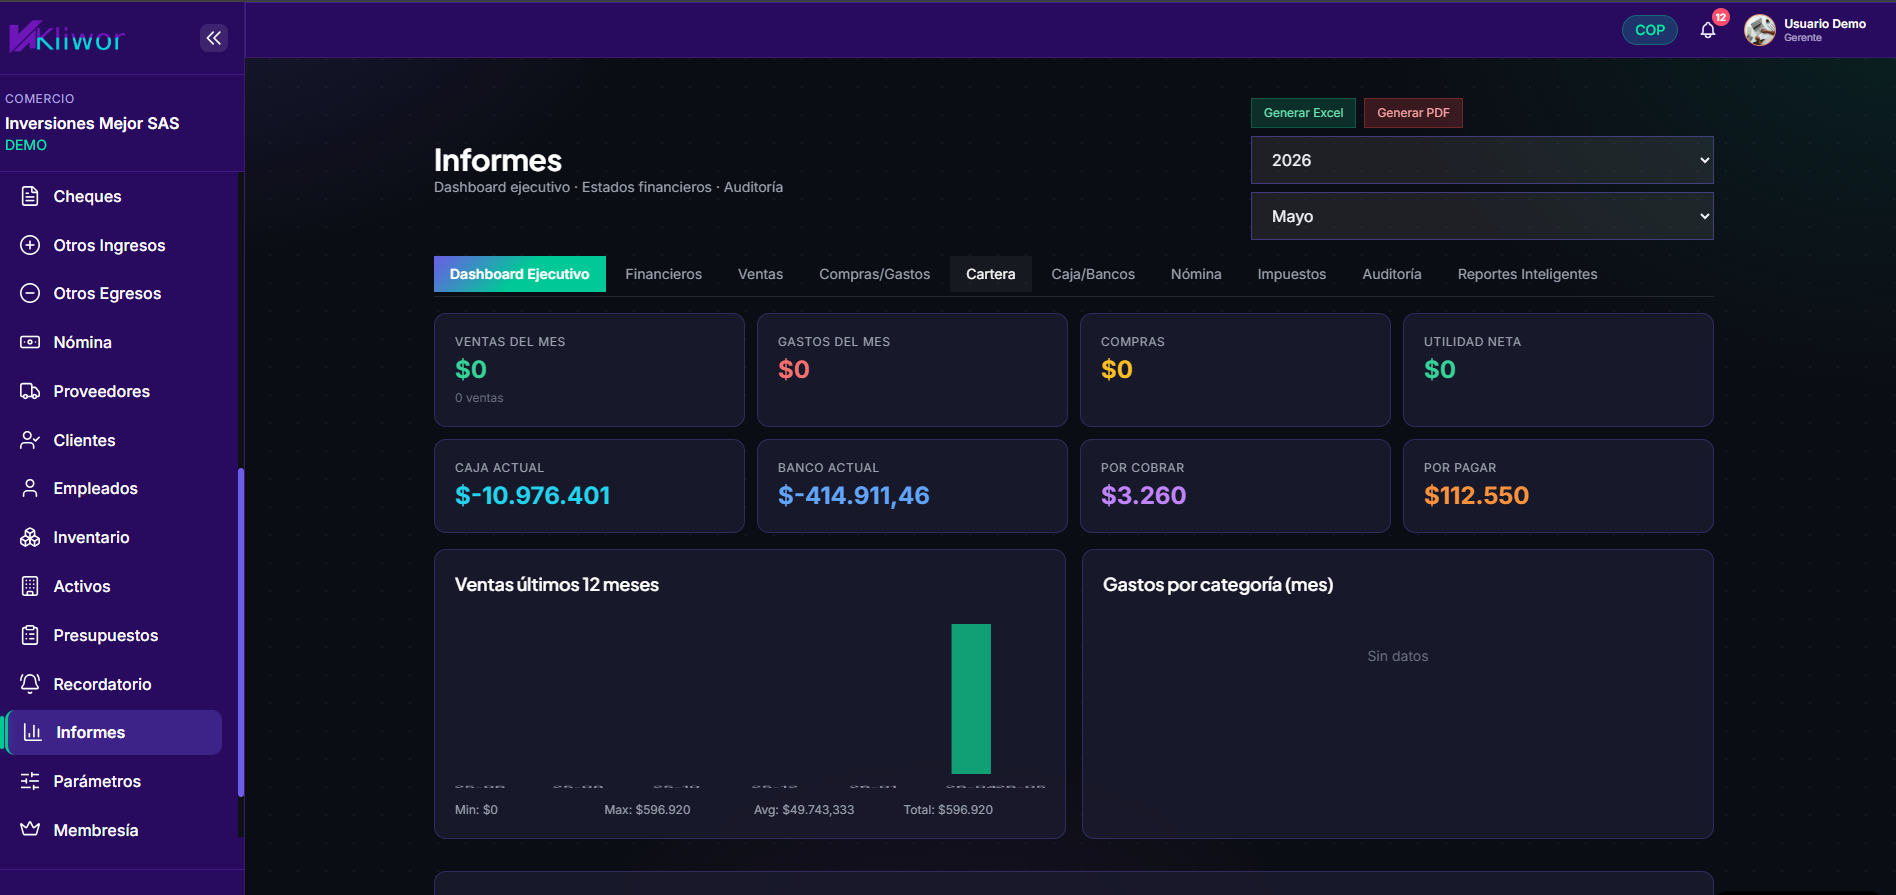Click the Nómina banknote icon

30,342
